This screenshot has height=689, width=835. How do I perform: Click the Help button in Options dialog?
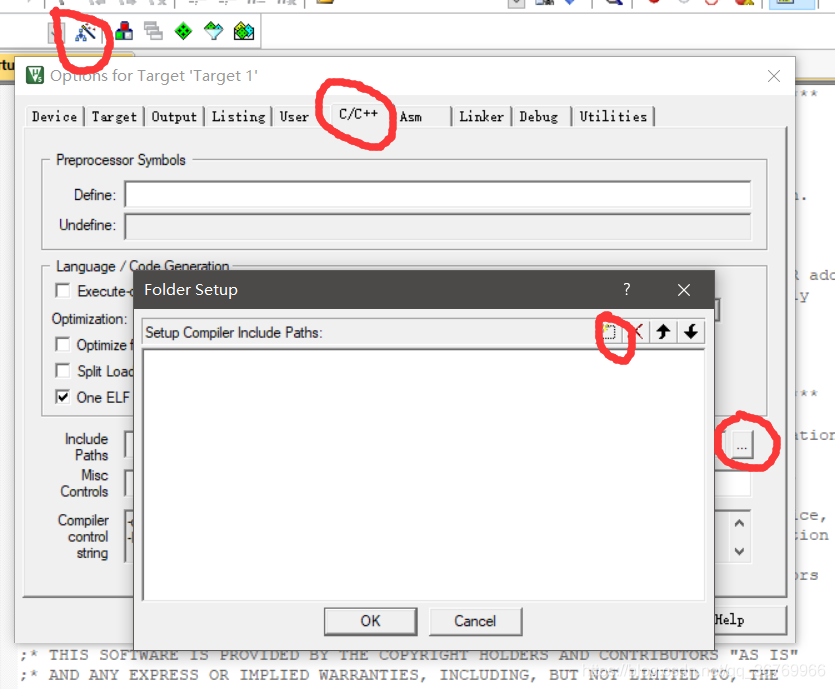coord(749,620)
